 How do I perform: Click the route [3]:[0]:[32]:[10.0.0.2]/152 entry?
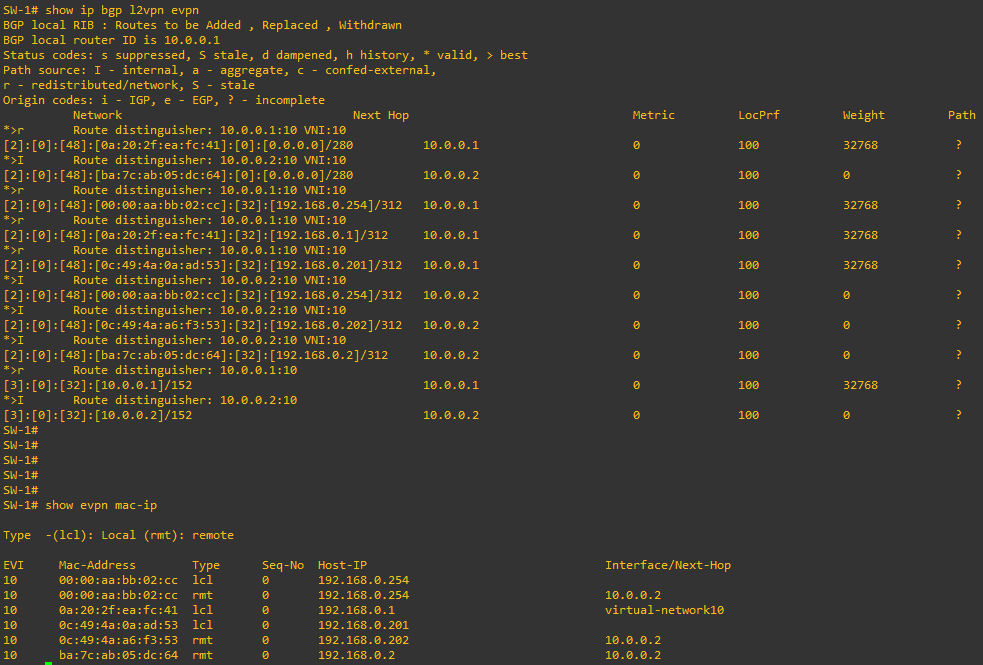97,415
